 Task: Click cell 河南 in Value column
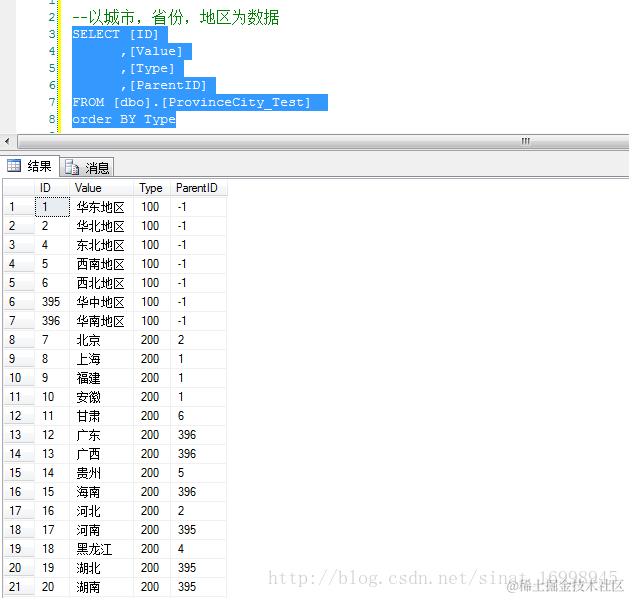pyautogui.click(x=101, y=530)
